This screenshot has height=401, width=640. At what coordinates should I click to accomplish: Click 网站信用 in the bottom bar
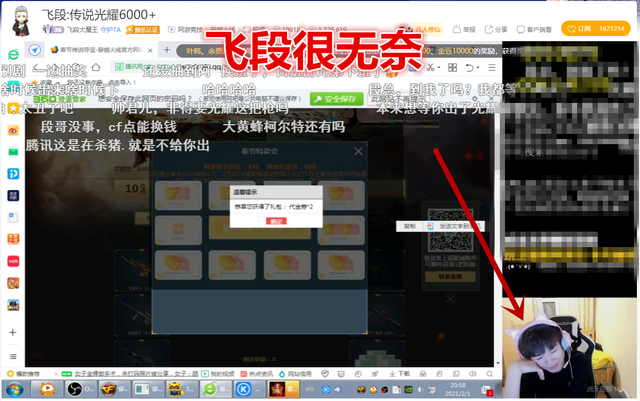(x=295, y=374)
